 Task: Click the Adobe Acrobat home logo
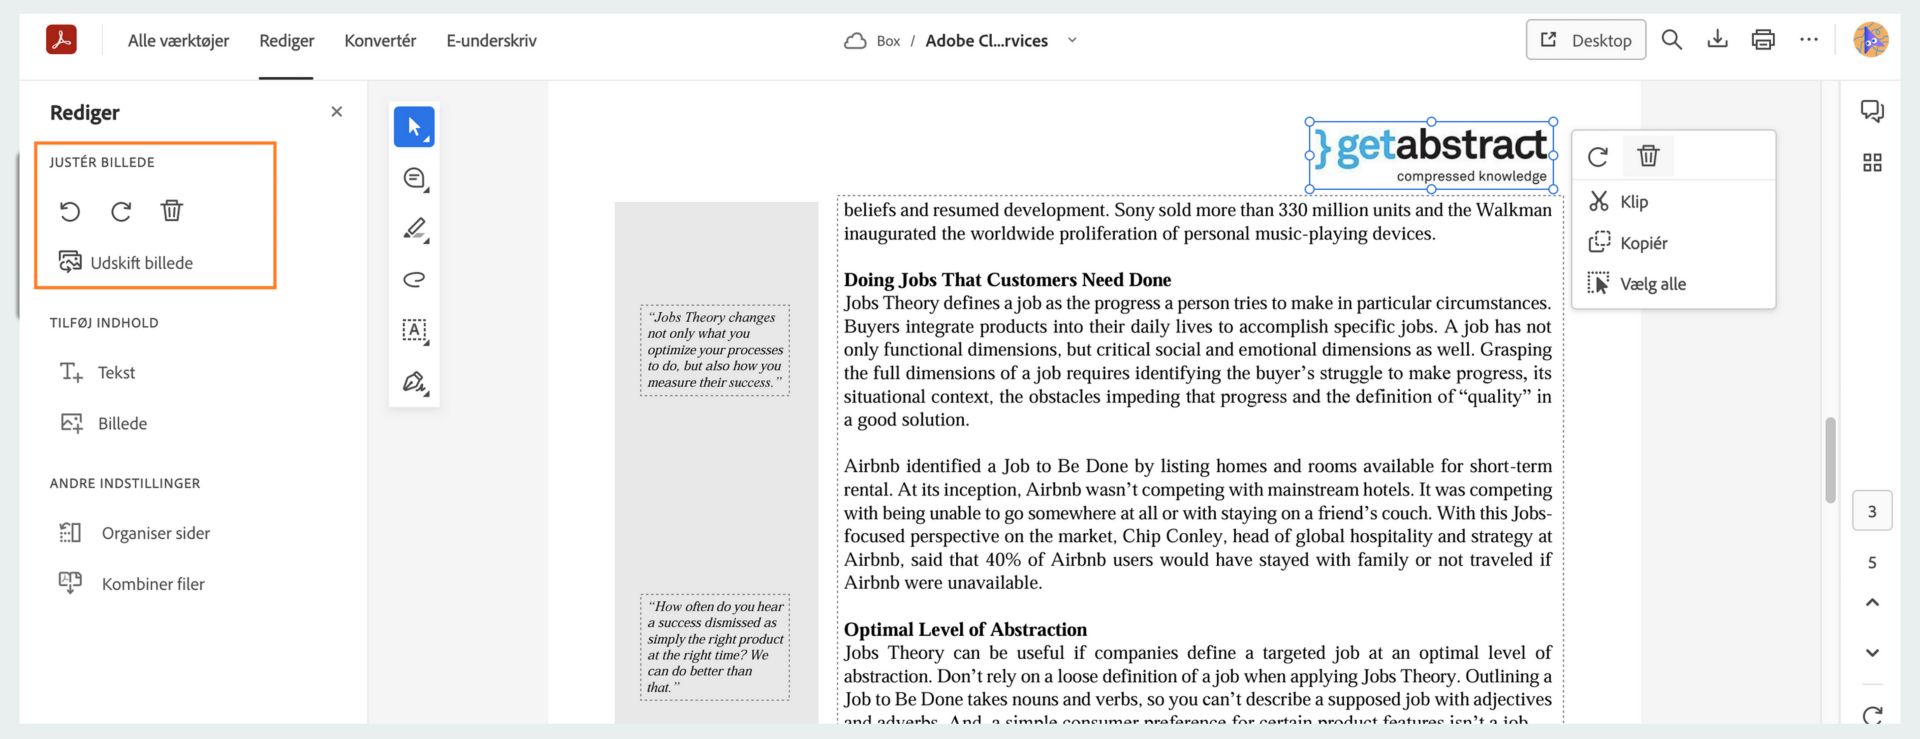[61, 40]
